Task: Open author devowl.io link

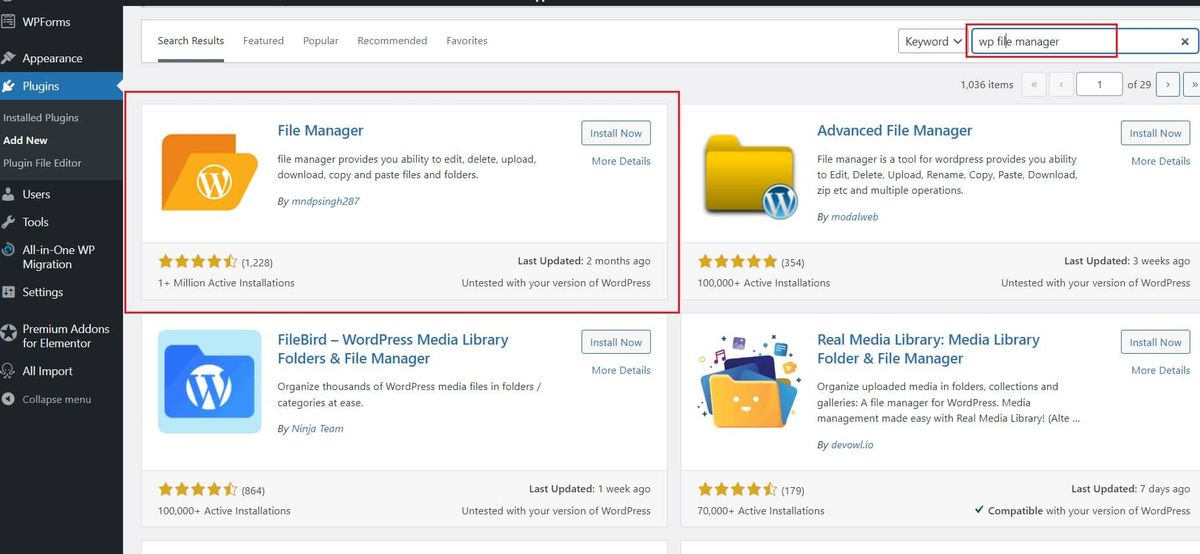Action: pyautogui.click(x=851, y=444)
